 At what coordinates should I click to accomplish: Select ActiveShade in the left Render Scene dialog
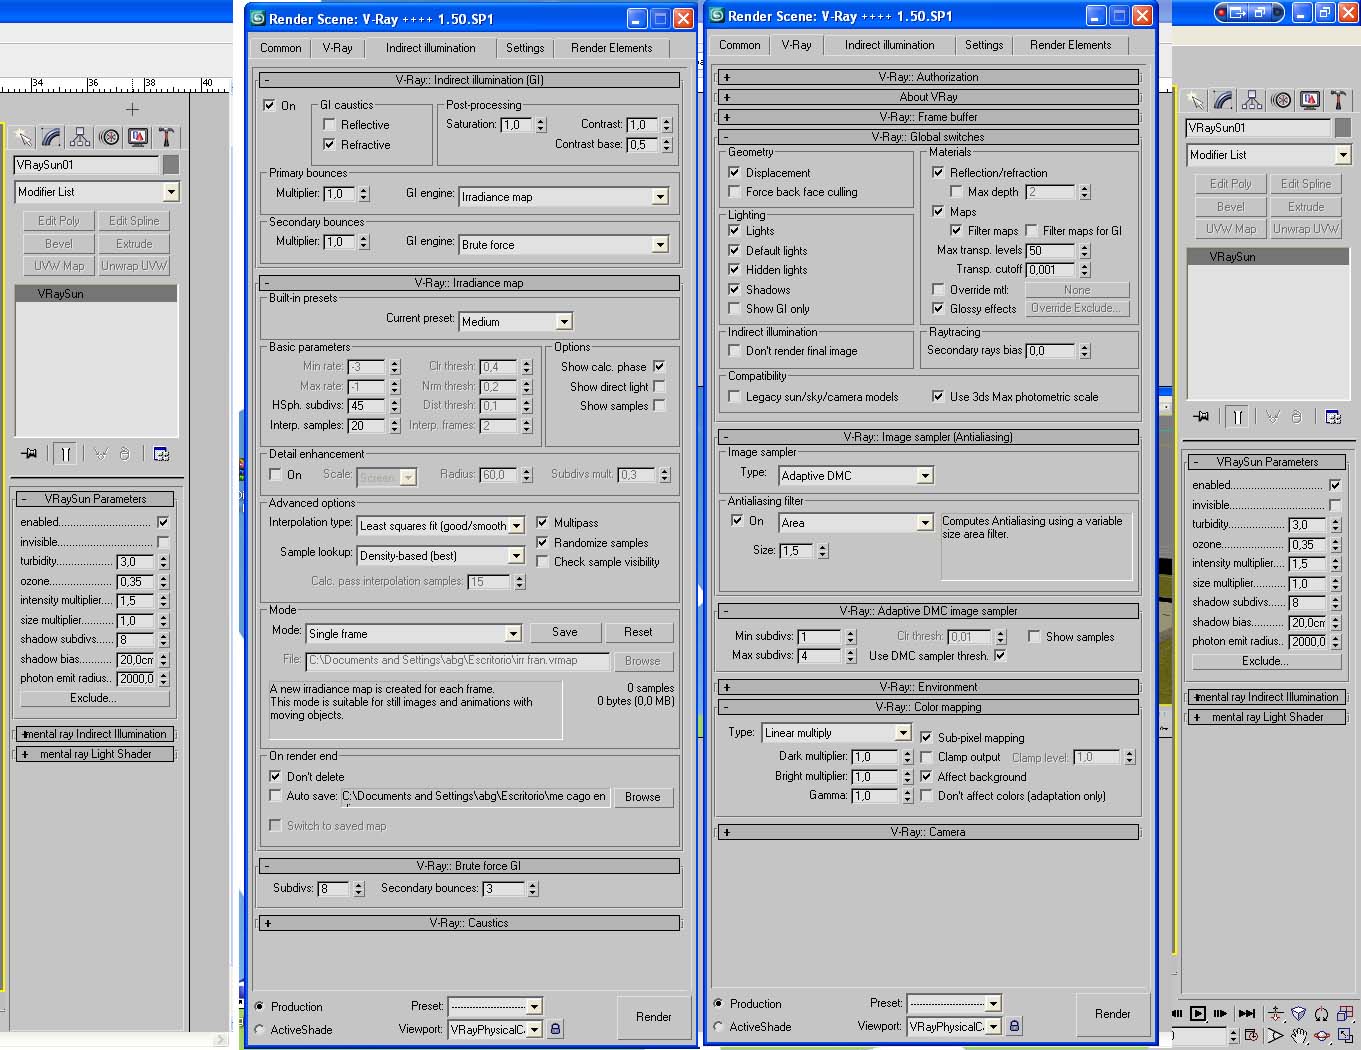pos(260,1029)
